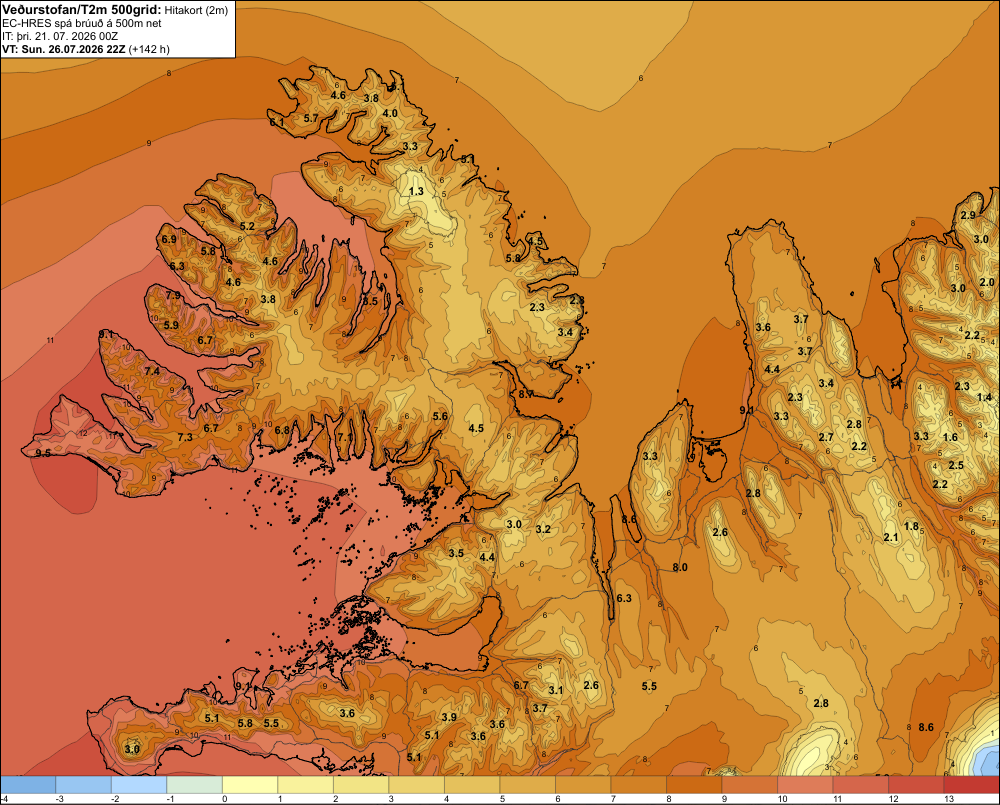1000x805 pixels.
Task: Click the '9.5' value at the western tip
Action: pos(43,454)
